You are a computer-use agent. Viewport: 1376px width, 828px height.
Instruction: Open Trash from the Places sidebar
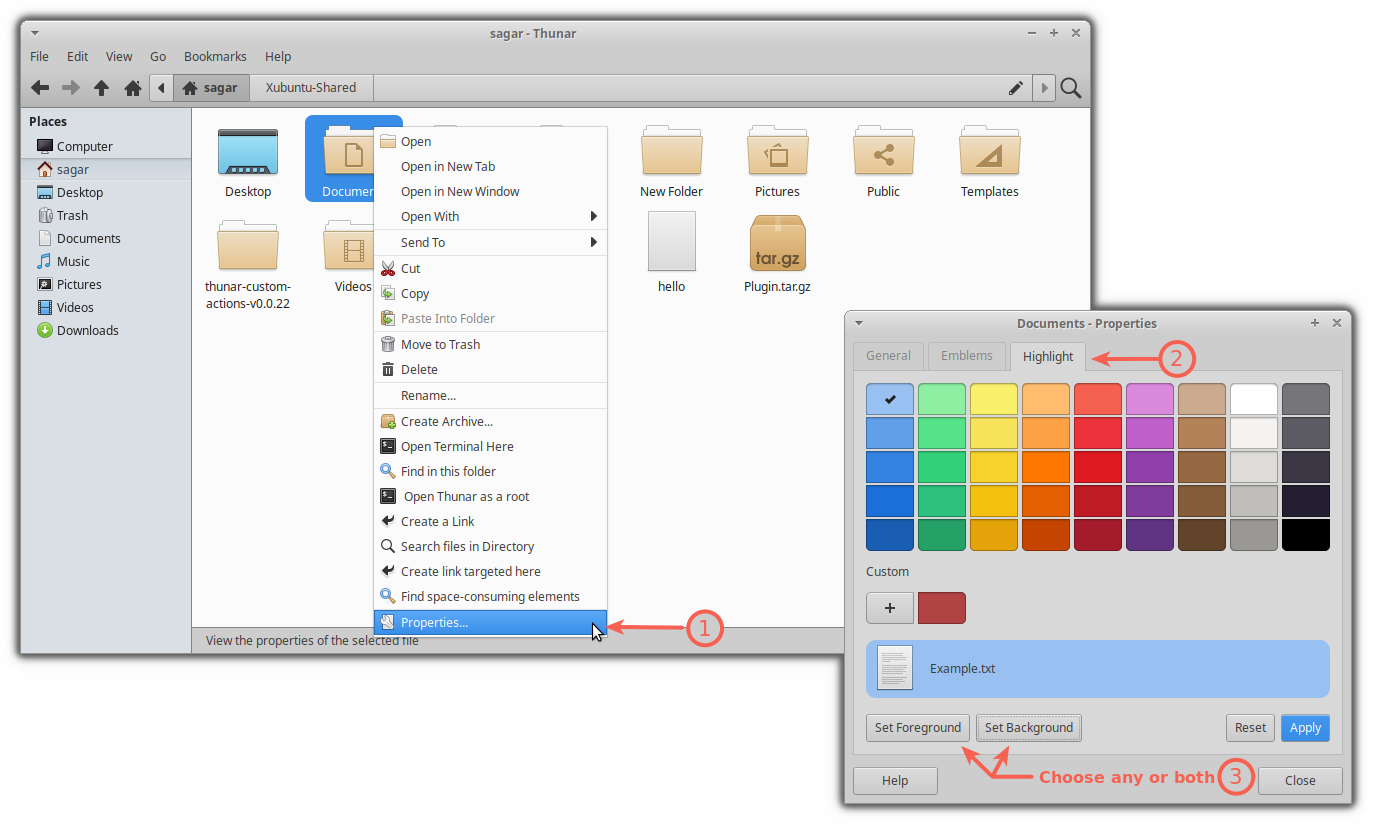(74, 215)
